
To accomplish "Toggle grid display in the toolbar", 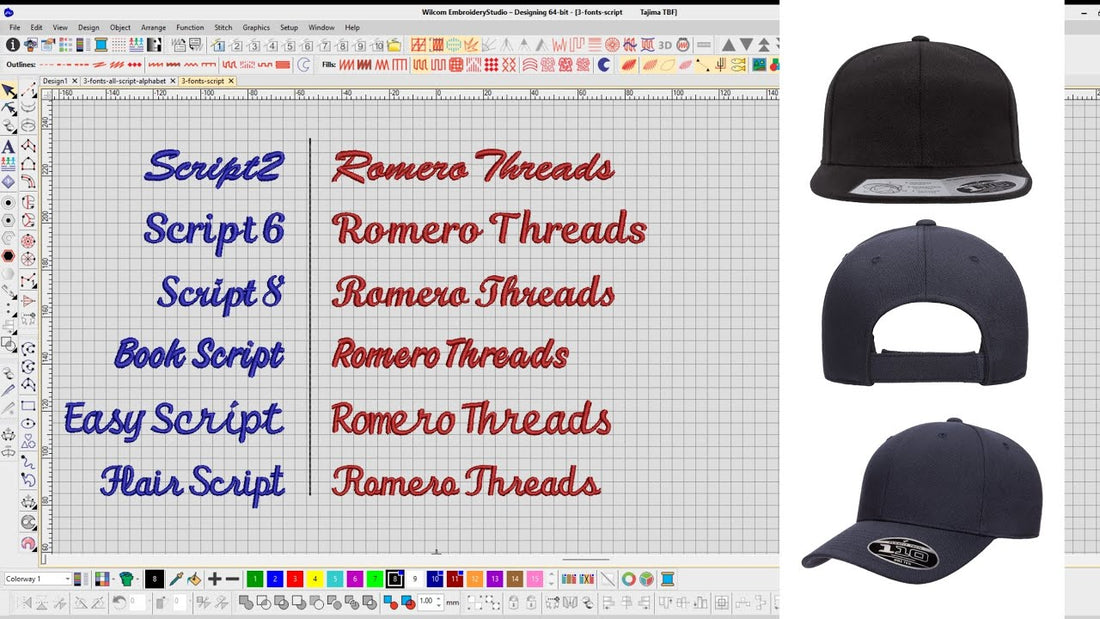I will pyautogui.click(x=117, y=46).
